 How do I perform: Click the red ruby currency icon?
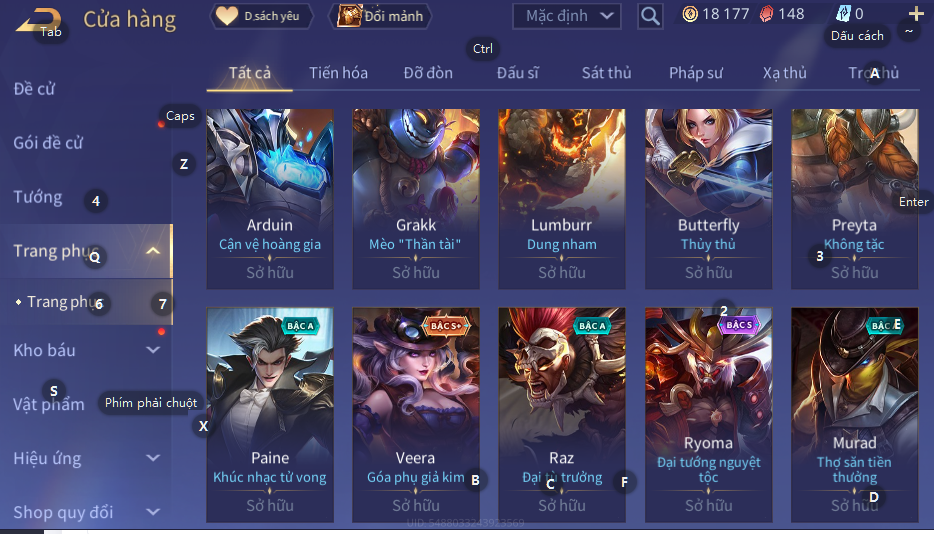766,14
